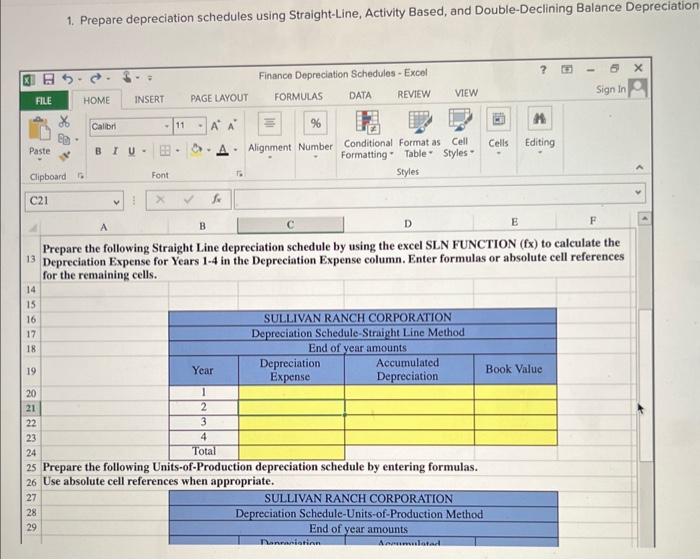Select the Total Depreciation Expense yellow cell
The height and width of the screenshot is (560, 700).
tap(292, 452)
